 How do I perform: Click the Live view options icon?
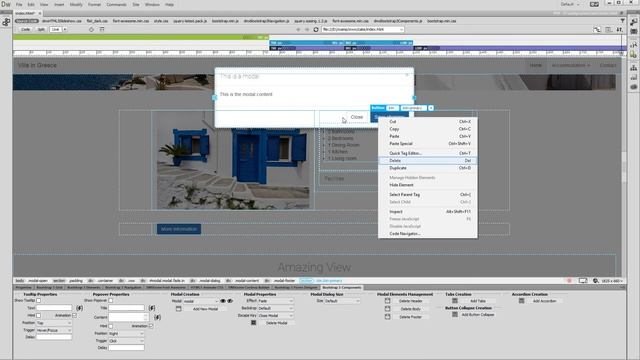tap(609, 29)
